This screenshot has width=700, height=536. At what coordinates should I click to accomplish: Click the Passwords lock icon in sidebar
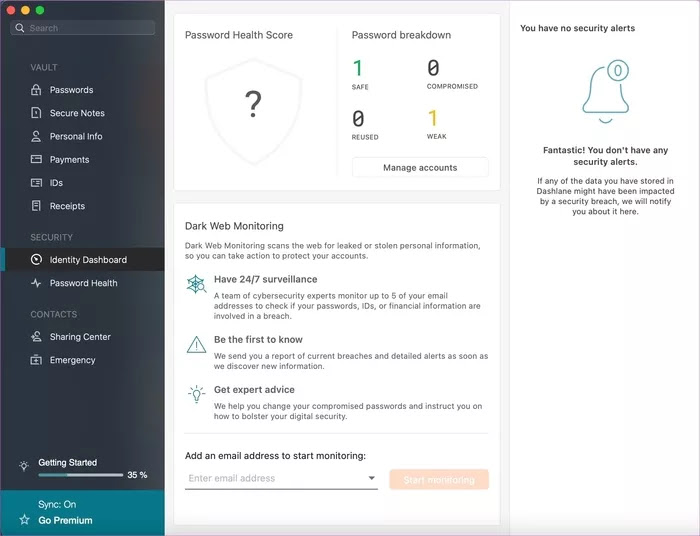coord(36,90)
